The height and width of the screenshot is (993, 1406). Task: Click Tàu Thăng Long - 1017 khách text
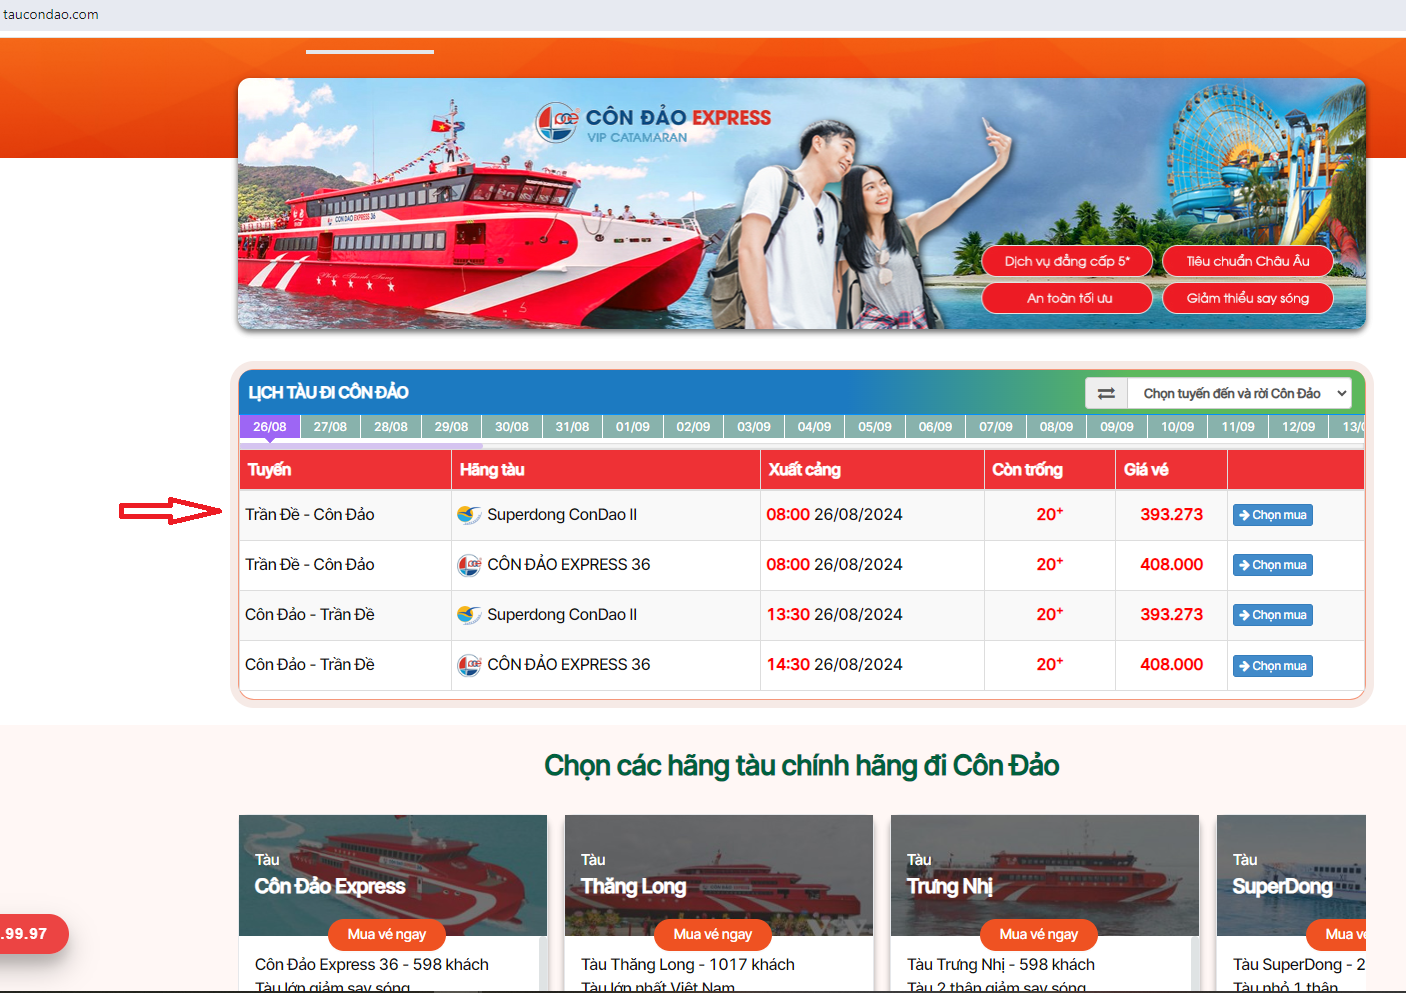688,964
